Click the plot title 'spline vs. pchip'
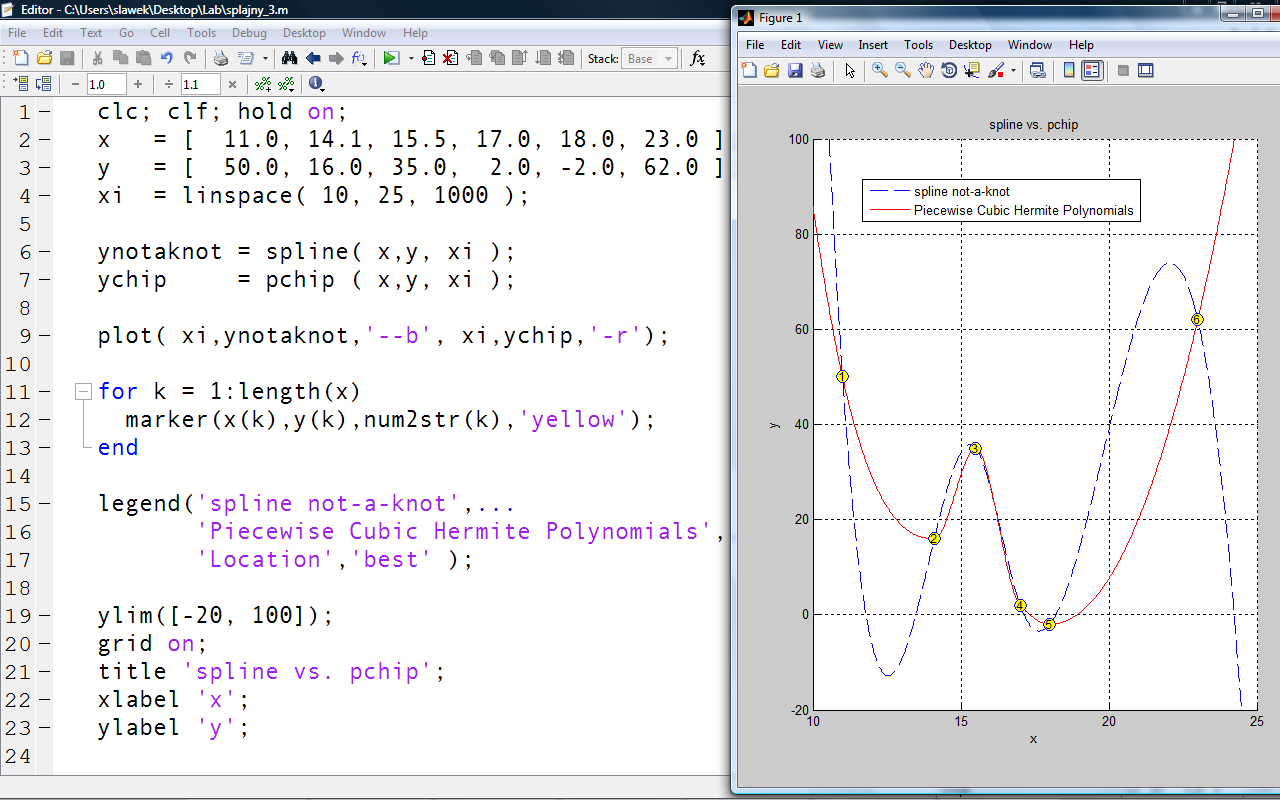 coord(1033,125)
